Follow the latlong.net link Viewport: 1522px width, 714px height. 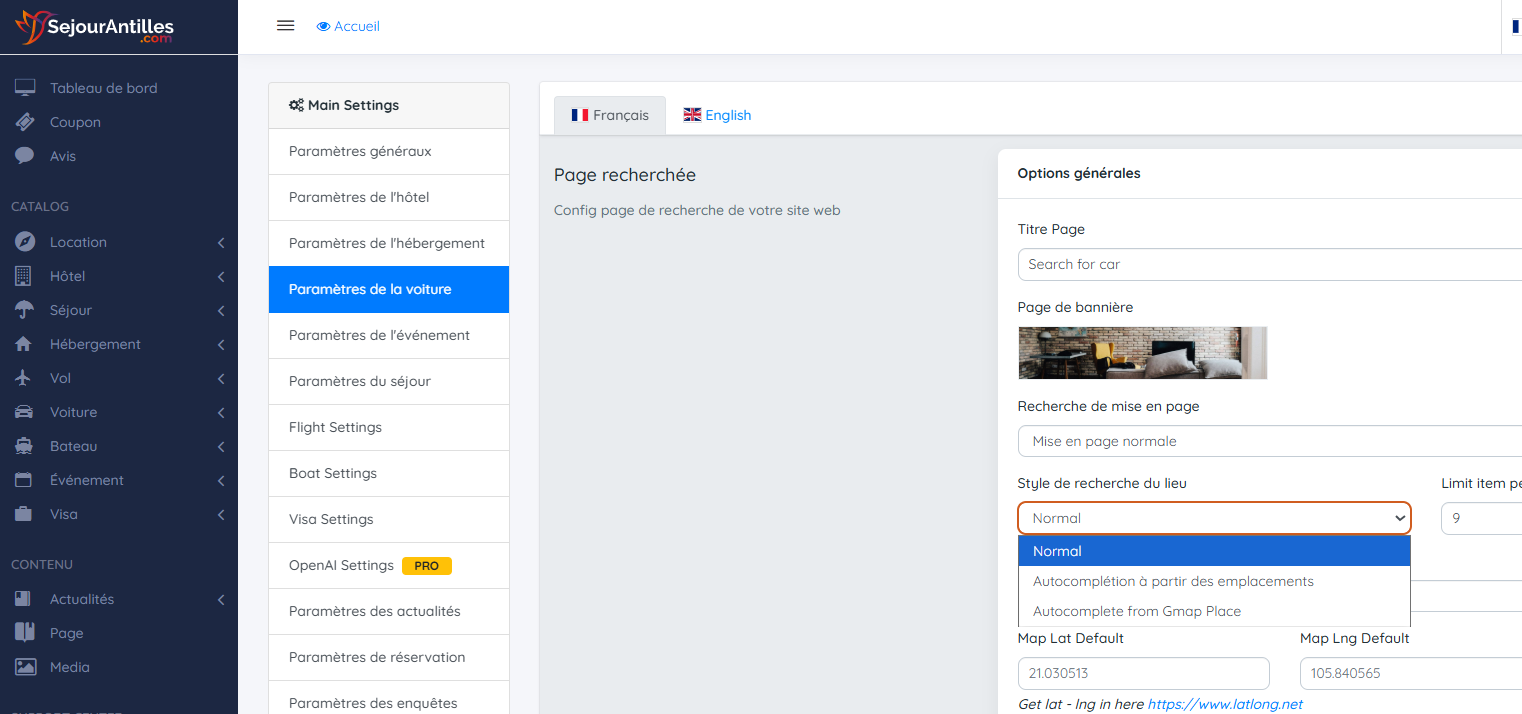point(1224,704)
